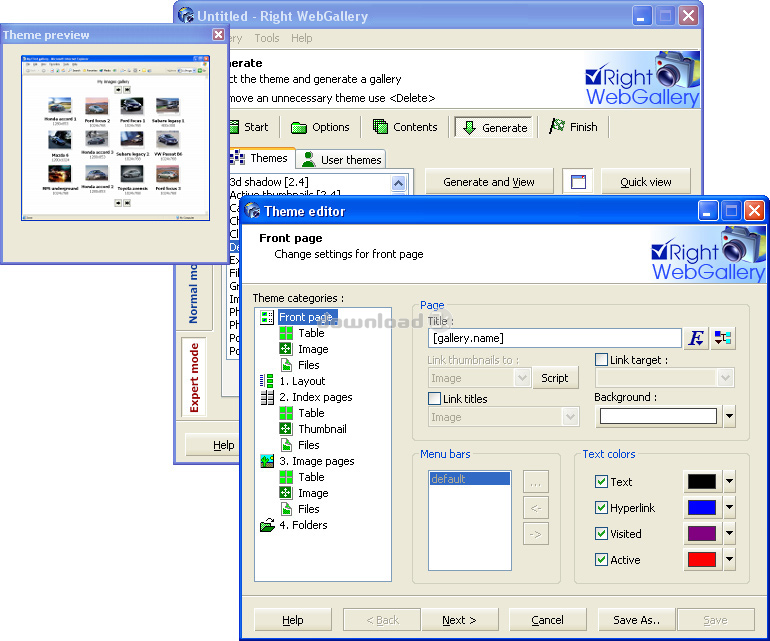Select the Front page Table tree item
The height and width of the screenshot is (641, 770).
(311, 333)
